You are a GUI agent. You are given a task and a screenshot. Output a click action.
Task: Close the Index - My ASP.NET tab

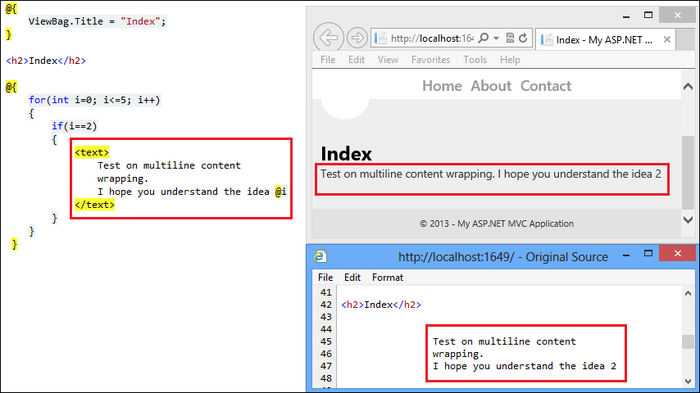pyautogui.click(x=667, y=39)
